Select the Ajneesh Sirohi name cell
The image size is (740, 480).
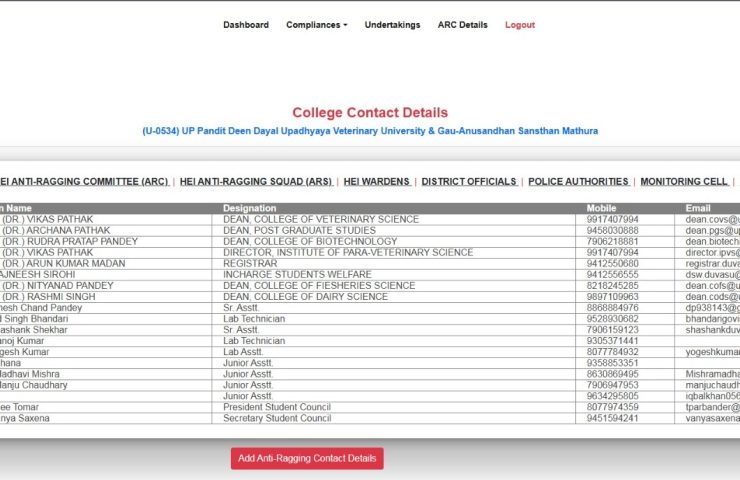tap(106, 274)
